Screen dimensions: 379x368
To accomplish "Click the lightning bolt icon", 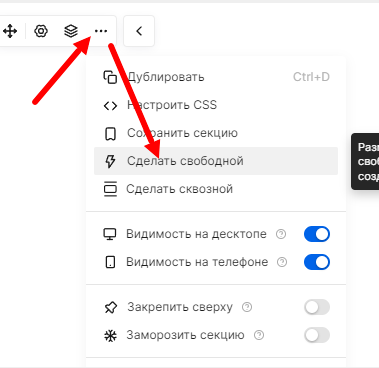I will 110,161.
